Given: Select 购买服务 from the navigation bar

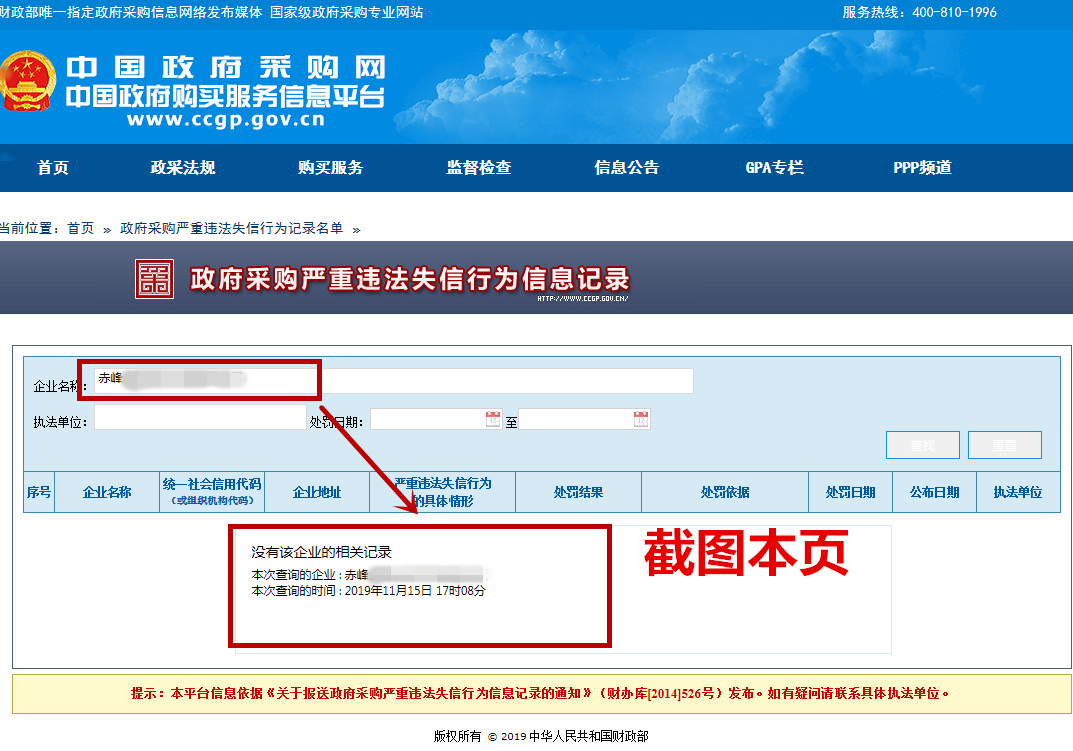Looking at the screenshot, I should pyautogui.click(x=330, y=168).
